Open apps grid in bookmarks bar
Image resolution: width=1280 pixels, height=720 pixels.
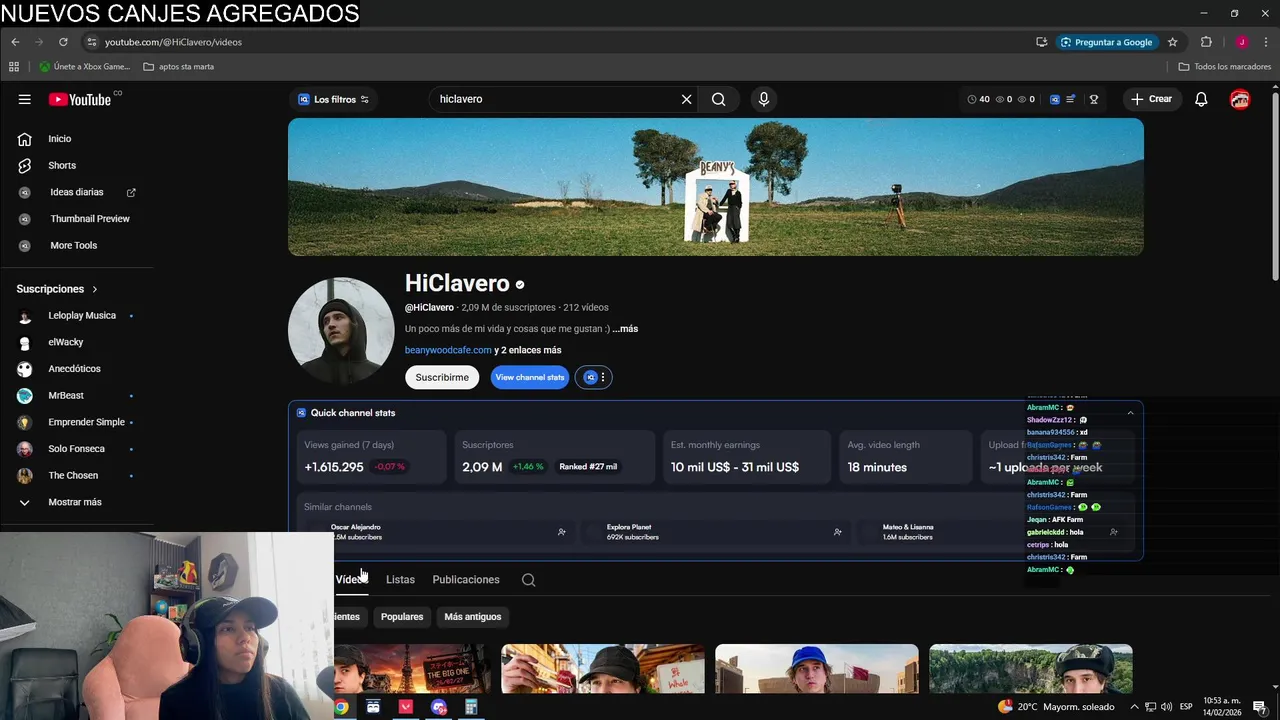[14, 67]
